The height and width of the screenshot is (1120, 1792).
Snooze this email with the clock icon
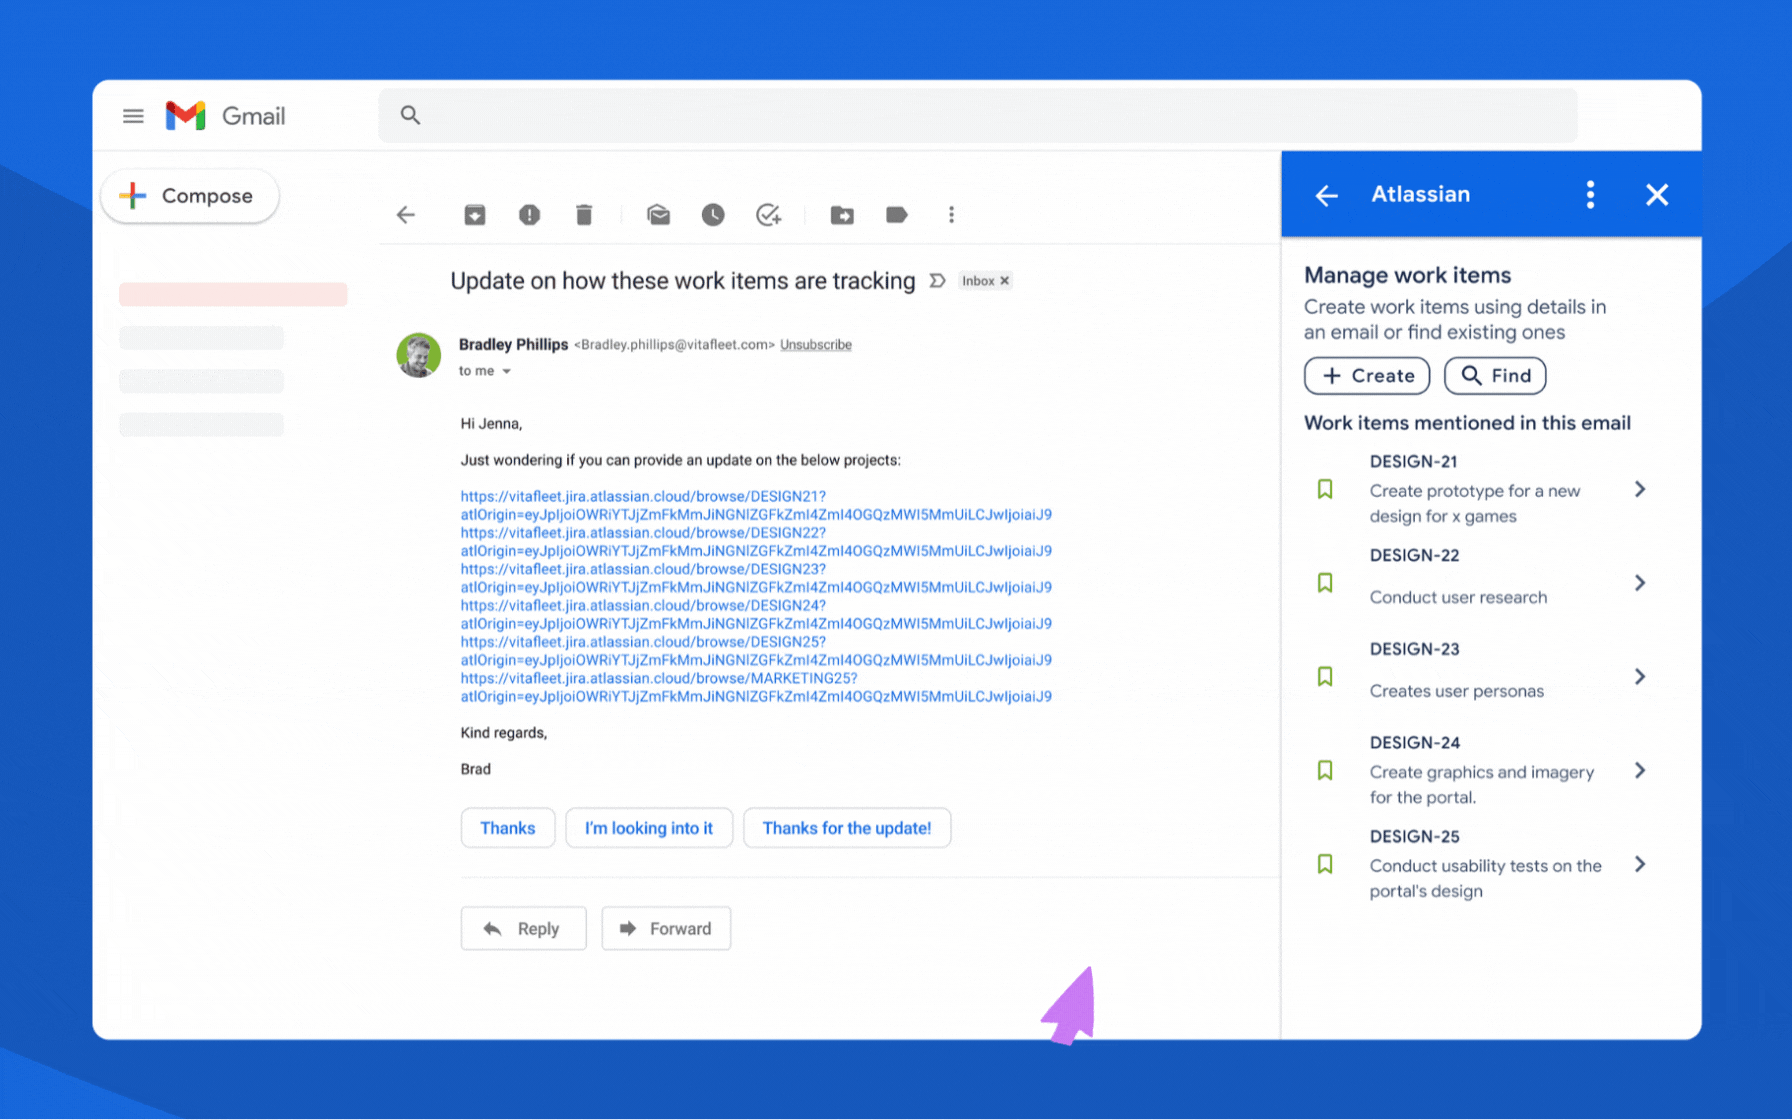tap(713, 215)
